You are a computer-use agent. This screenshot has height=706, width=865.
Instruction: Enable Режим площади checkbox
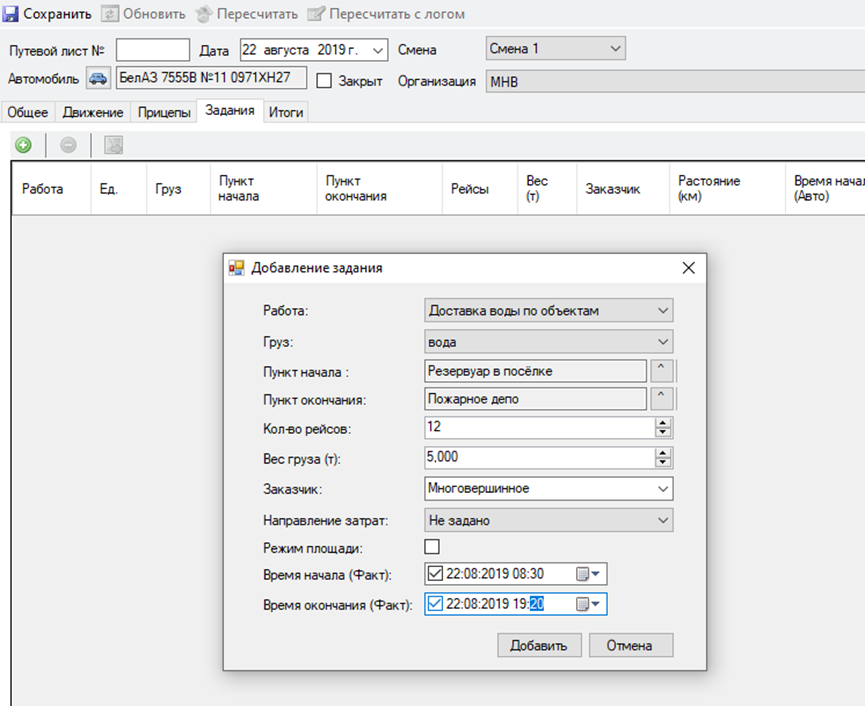(432, 547)
